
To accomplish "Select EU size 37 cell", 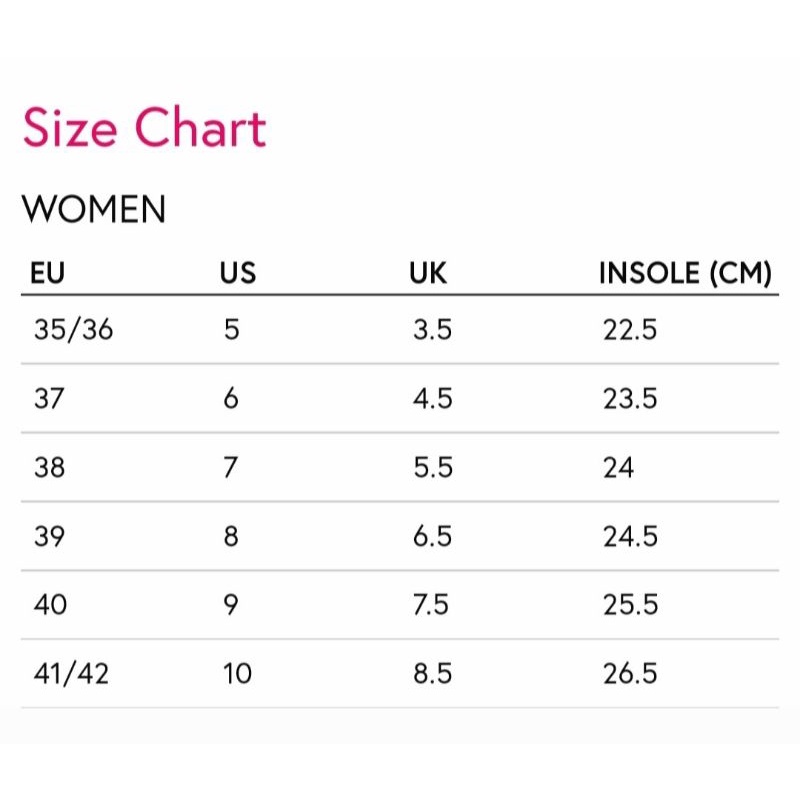I will pos(49,398).
